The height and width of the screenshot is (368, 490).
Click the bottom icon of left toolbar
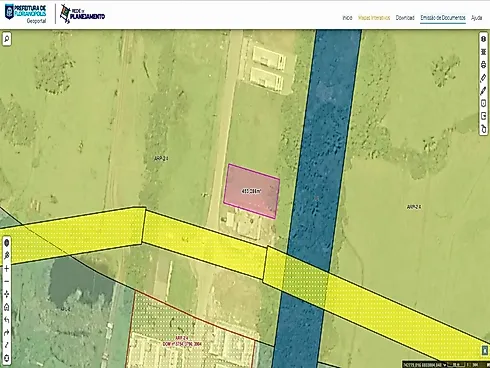click(7, 358)
